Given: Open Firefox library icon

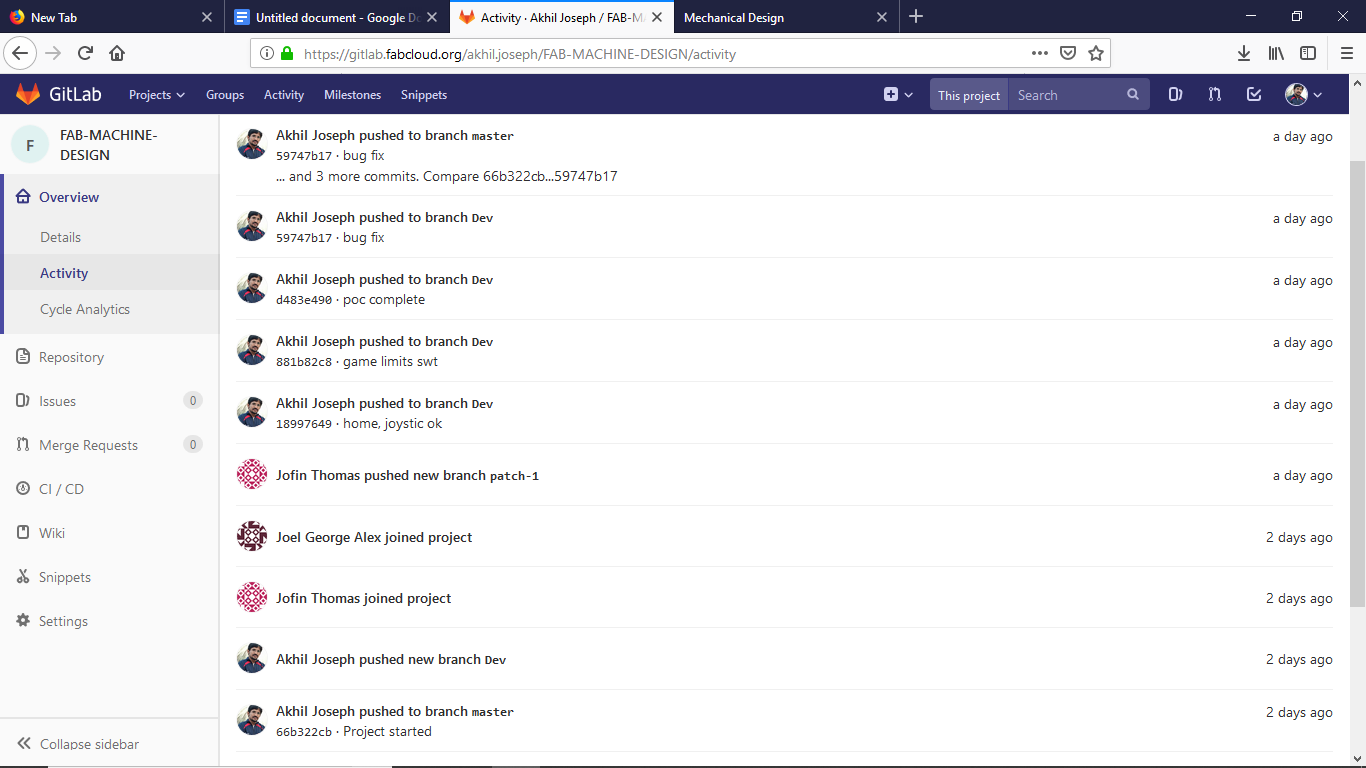Looking at the screenshot, I should click(1276, 53).
